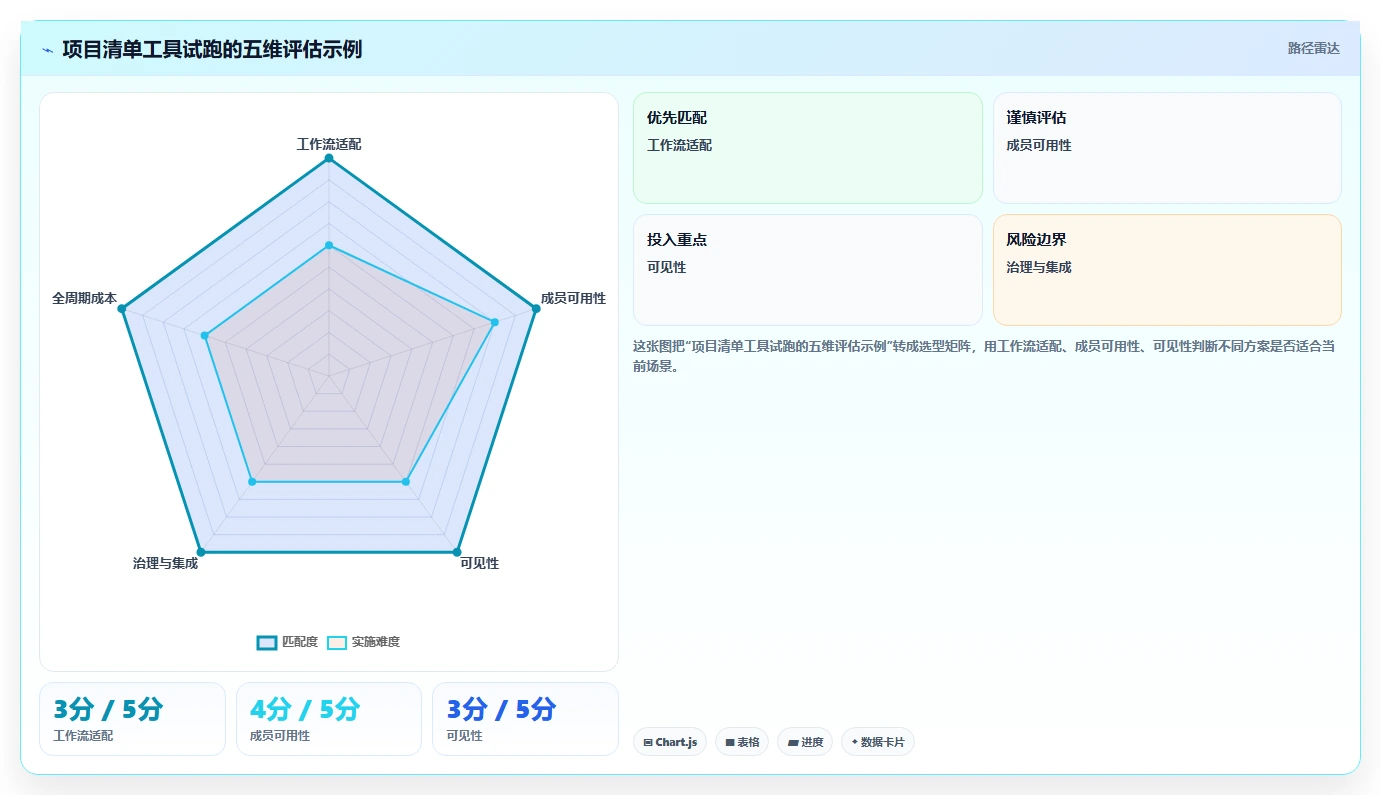Toggle the 实施难度 legend swatch
The image size is (1381, 795).
pos(337,642)
